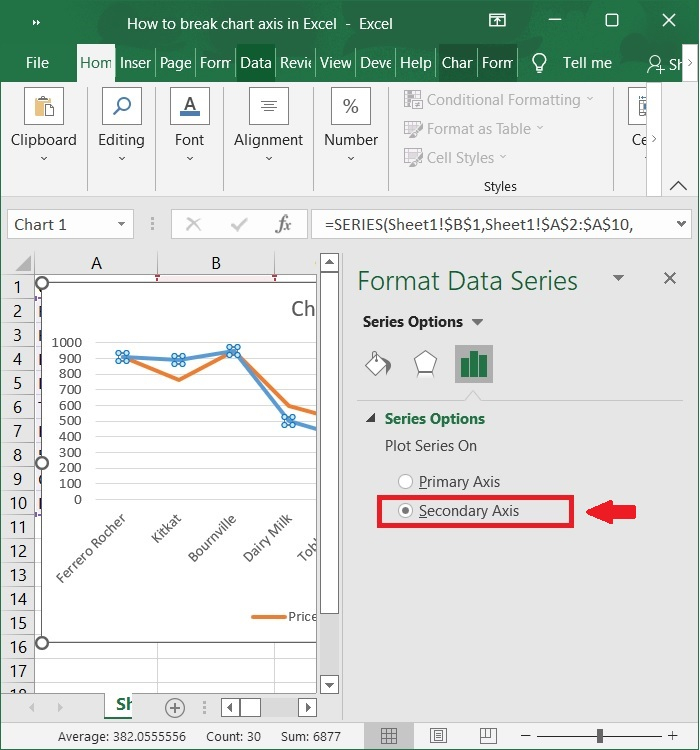Switch to Page Layout view
This screenshot has width=700, height=750.
click(438, 736)
